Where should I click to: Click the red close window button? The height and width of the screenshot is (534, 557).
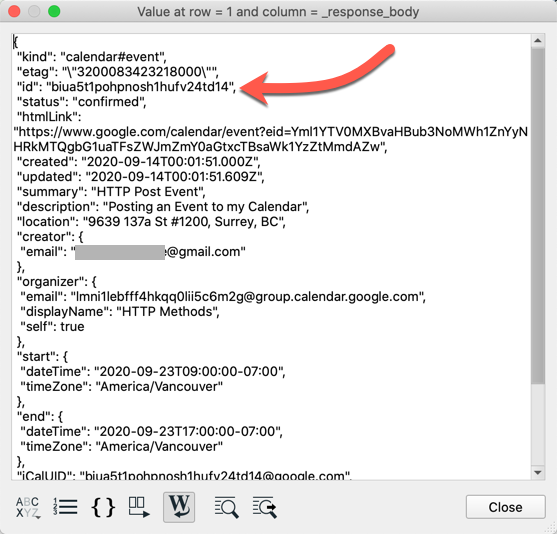[14, 11]
